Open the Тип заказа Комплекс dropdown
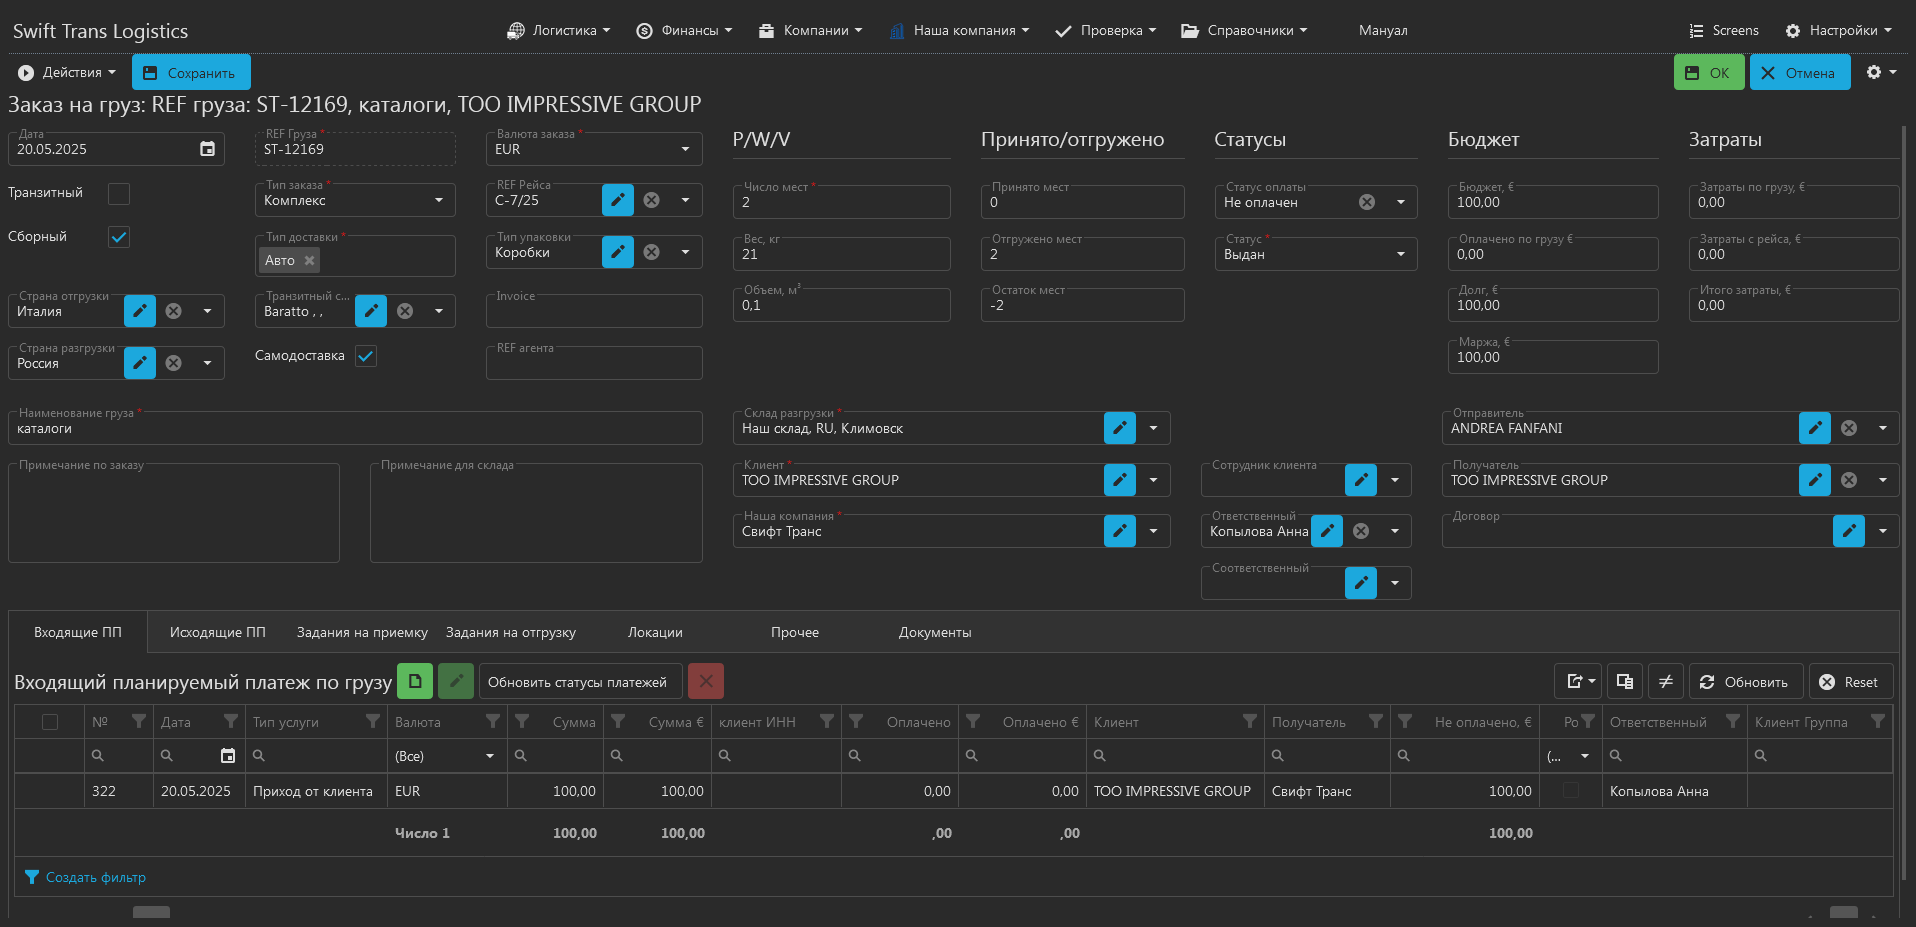The width and height of the screenshot is (1916, 927). point(439,200)
